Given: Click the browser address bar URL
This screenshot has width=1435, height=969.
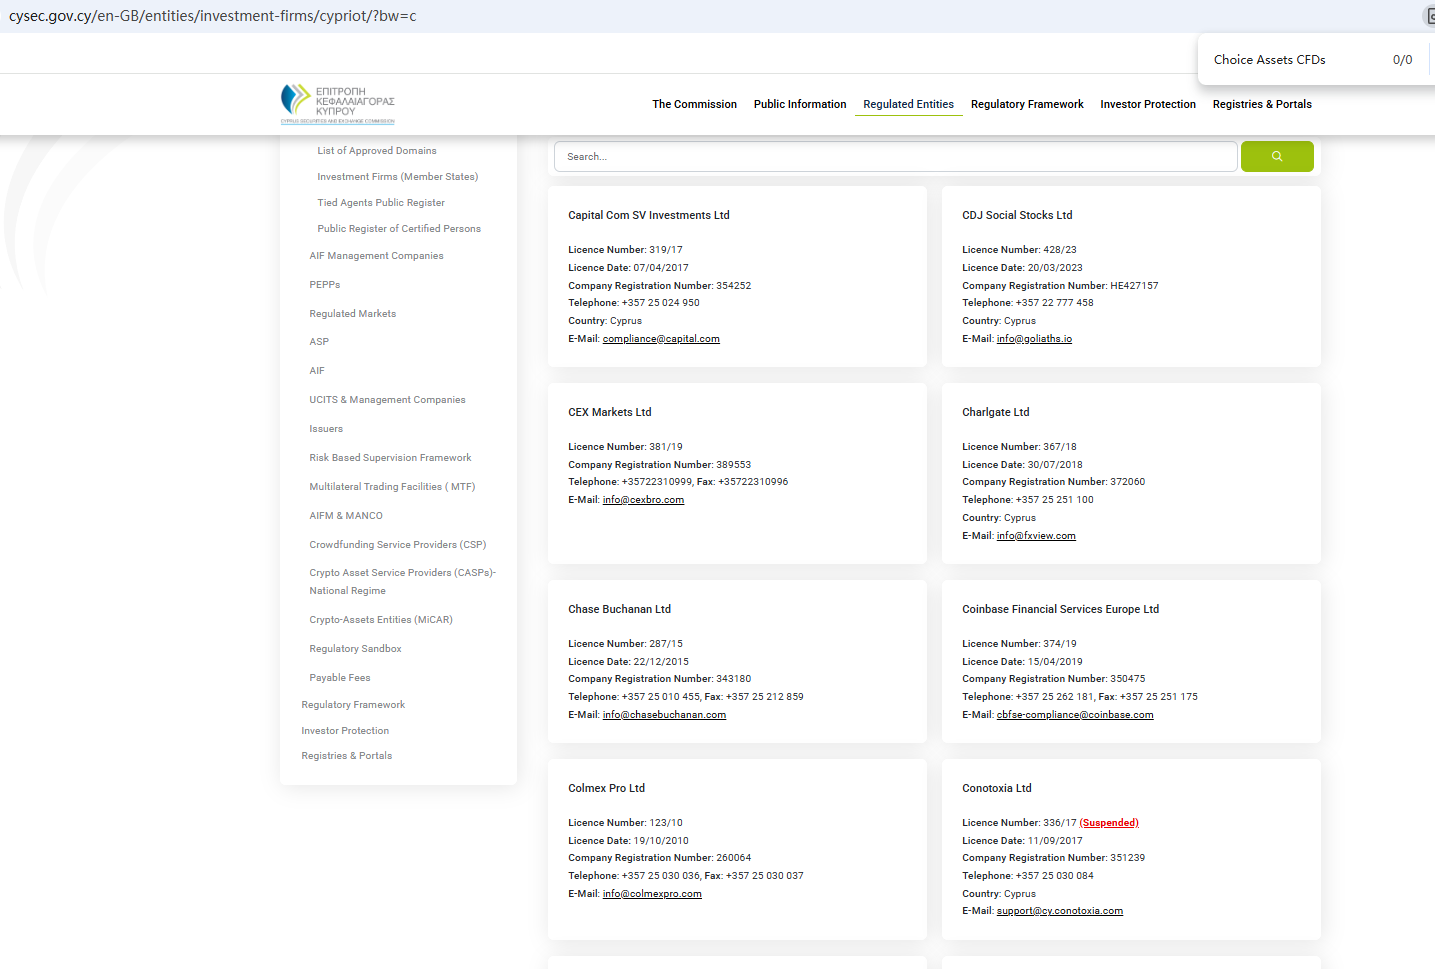Looking at the screenshot, I should (213, 16).
